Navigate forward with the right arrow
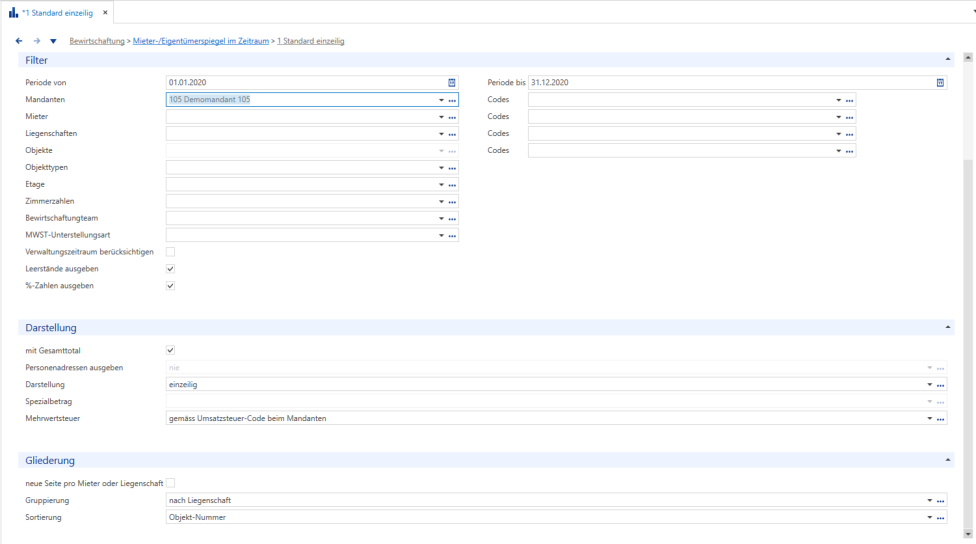Screen dimensions: 976x544 tap(37, 41)
